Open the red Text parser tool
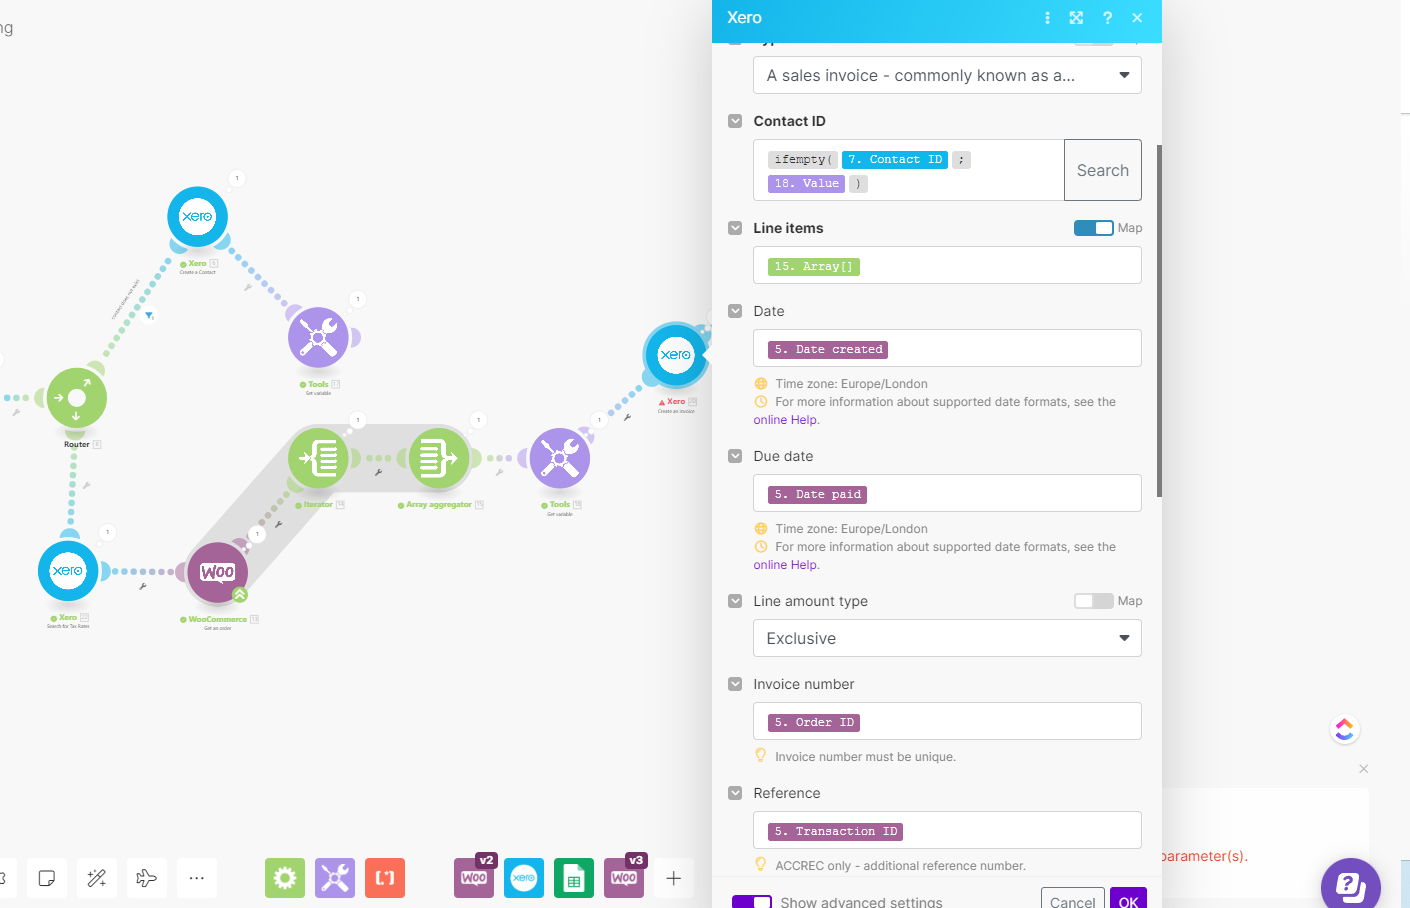Screen dimensions: 1410x908 click(385, 878)
